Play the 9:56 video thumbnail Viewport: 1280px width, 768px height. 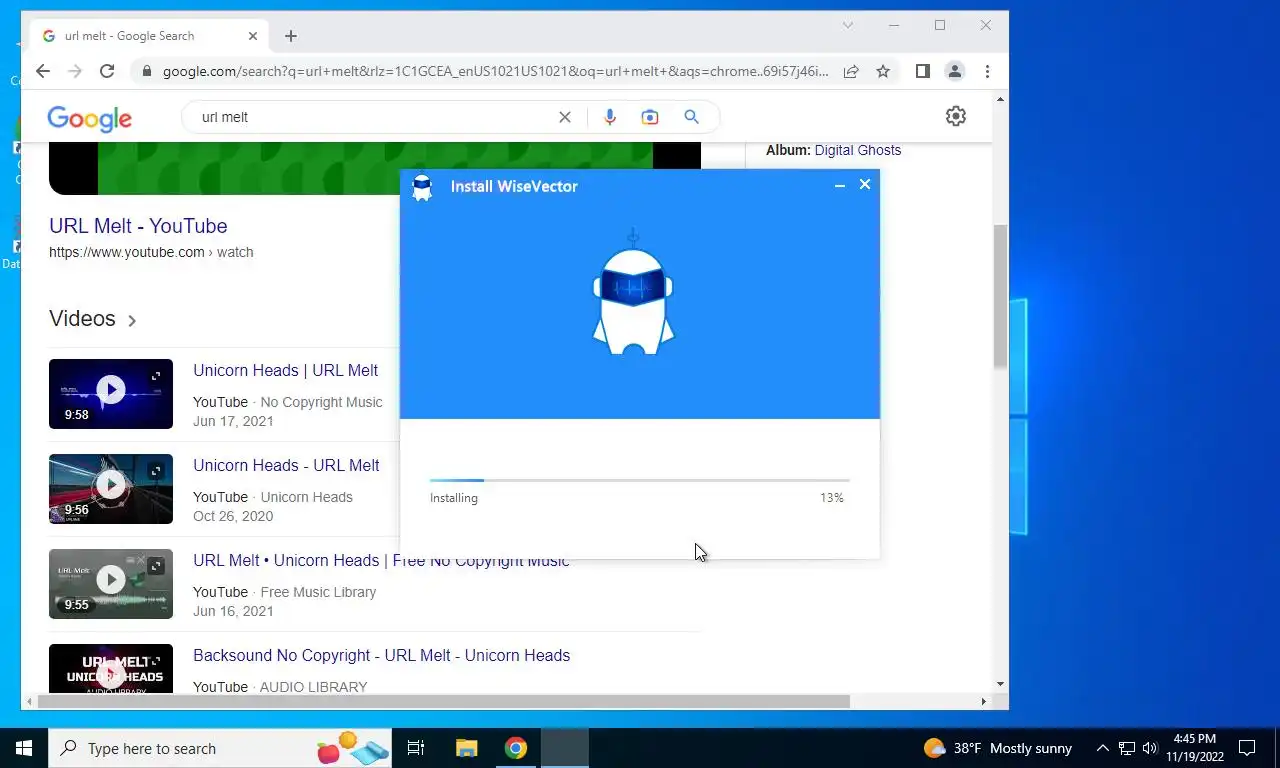tap(111, 489)
